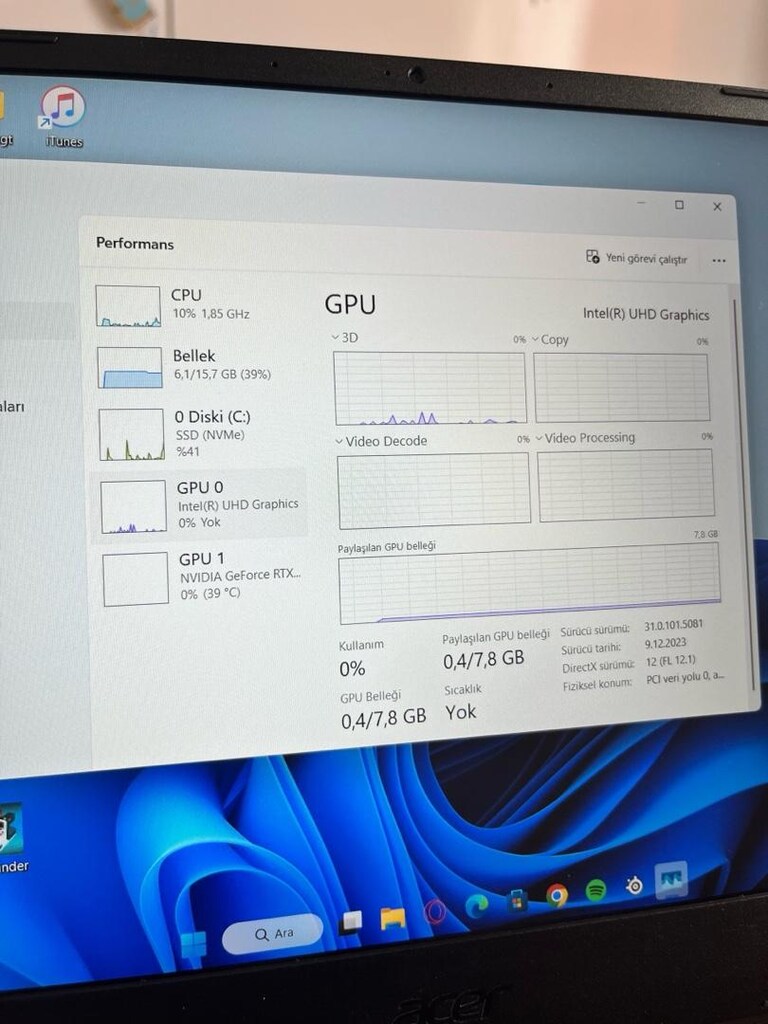Open Spotify from the taskbar
This screenshot has height=1024, width=768.
596,890
